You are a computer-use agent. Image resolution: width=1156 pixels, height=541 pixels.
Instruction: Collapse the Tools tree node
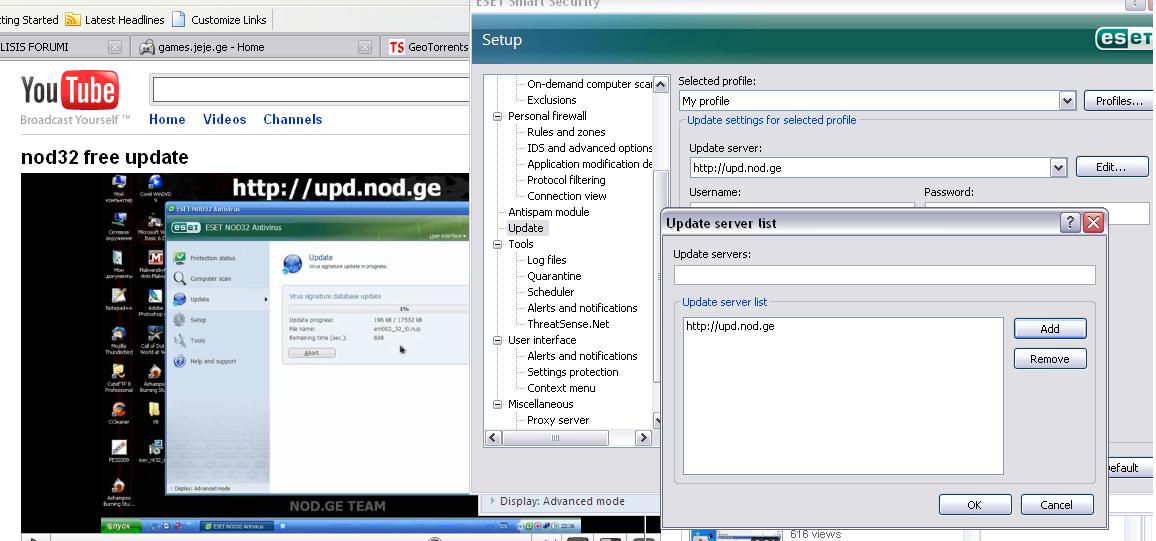pos(498,244)
